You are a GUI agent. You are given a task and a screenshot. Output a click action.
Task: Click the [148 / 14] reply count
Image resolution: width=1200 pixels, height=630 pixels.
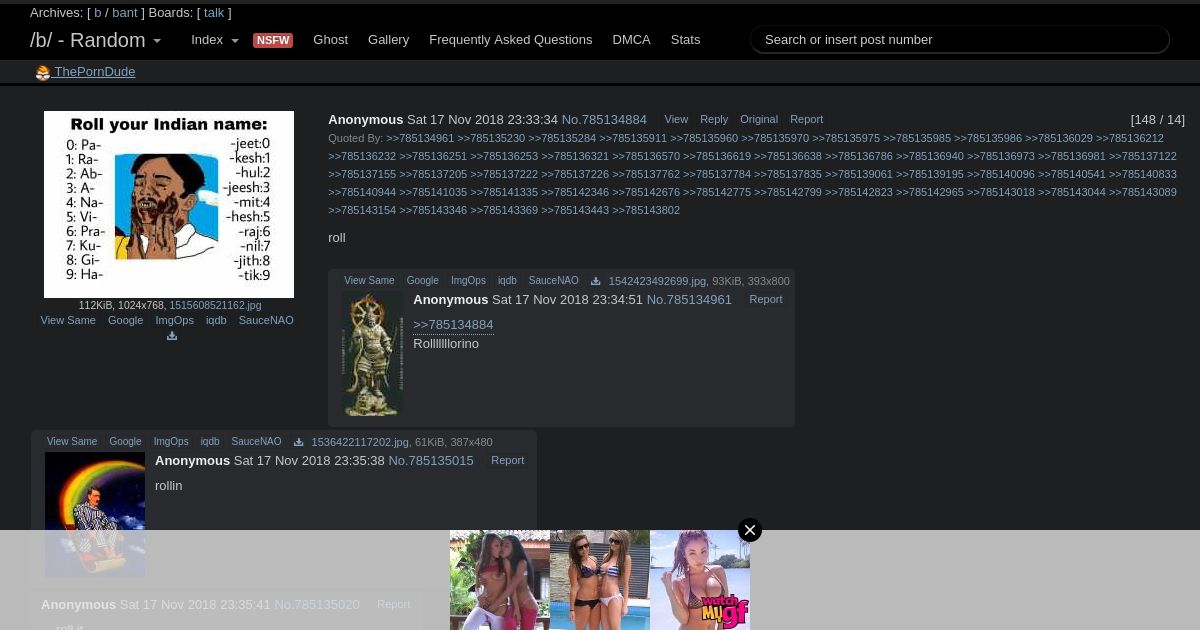click(x=1158, y=120)
